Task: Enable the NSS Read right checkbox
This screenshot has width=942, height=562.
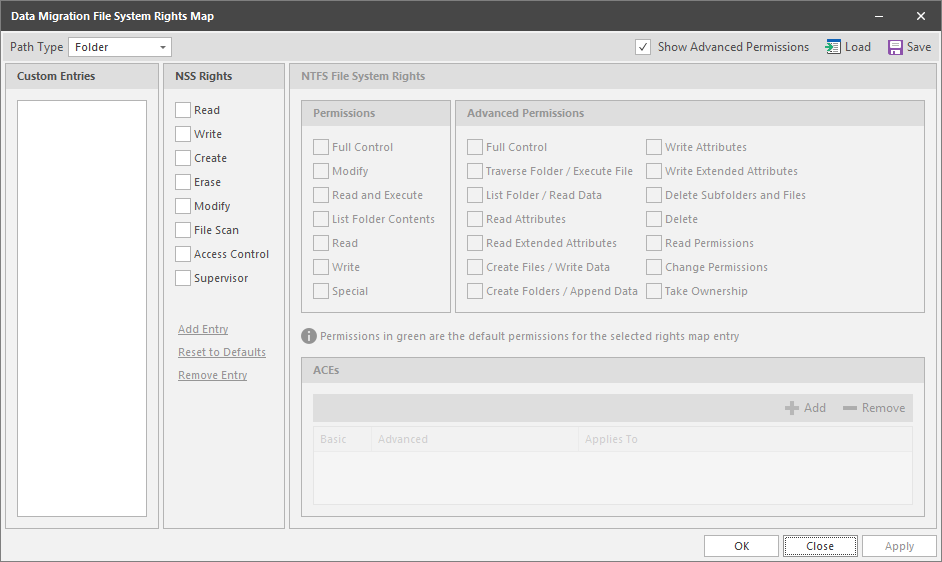Action: click(x=183, y=110)
